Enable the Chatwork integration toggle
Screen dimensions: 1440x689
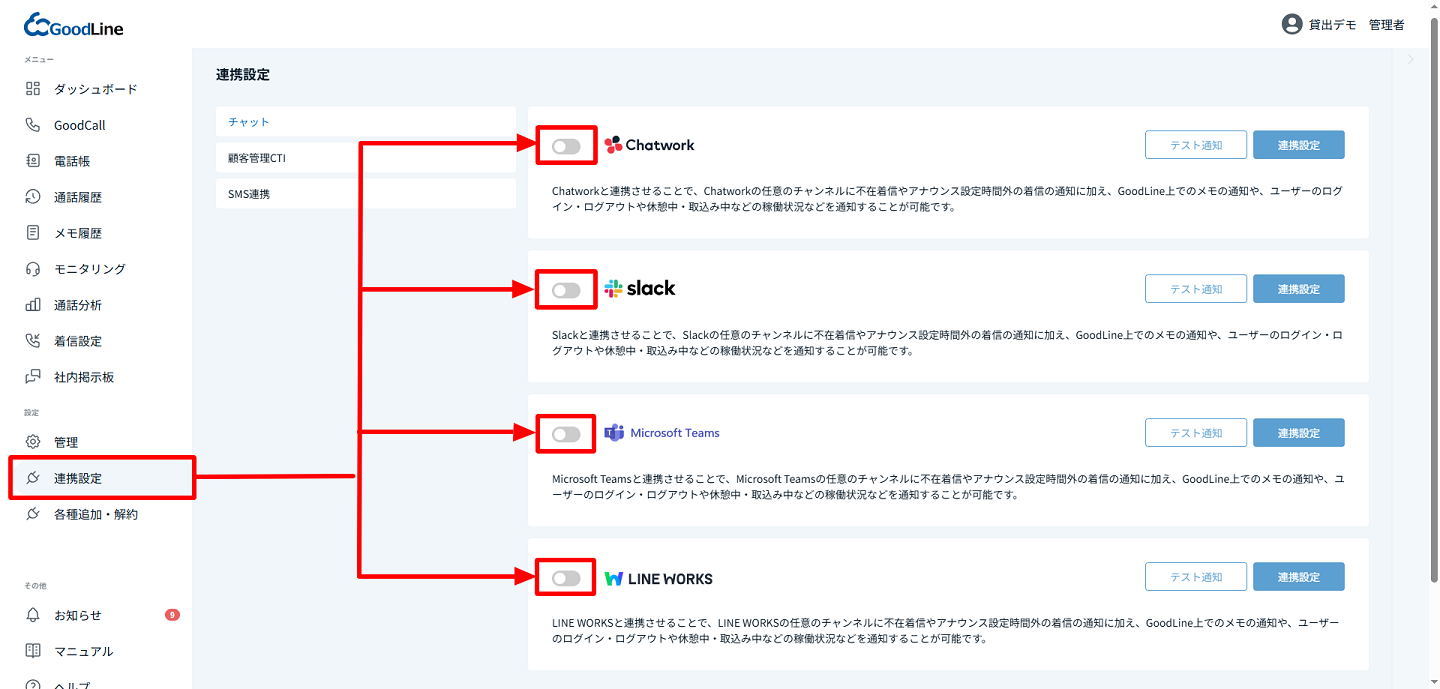pos(566,146)
